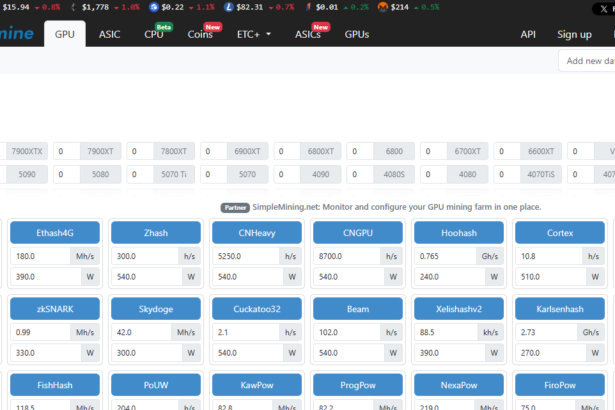Image resolution: width=615 pixels, height=410 pixels.
Task: Expand the ETC+ dropdown menu
Action: point(254,34)
